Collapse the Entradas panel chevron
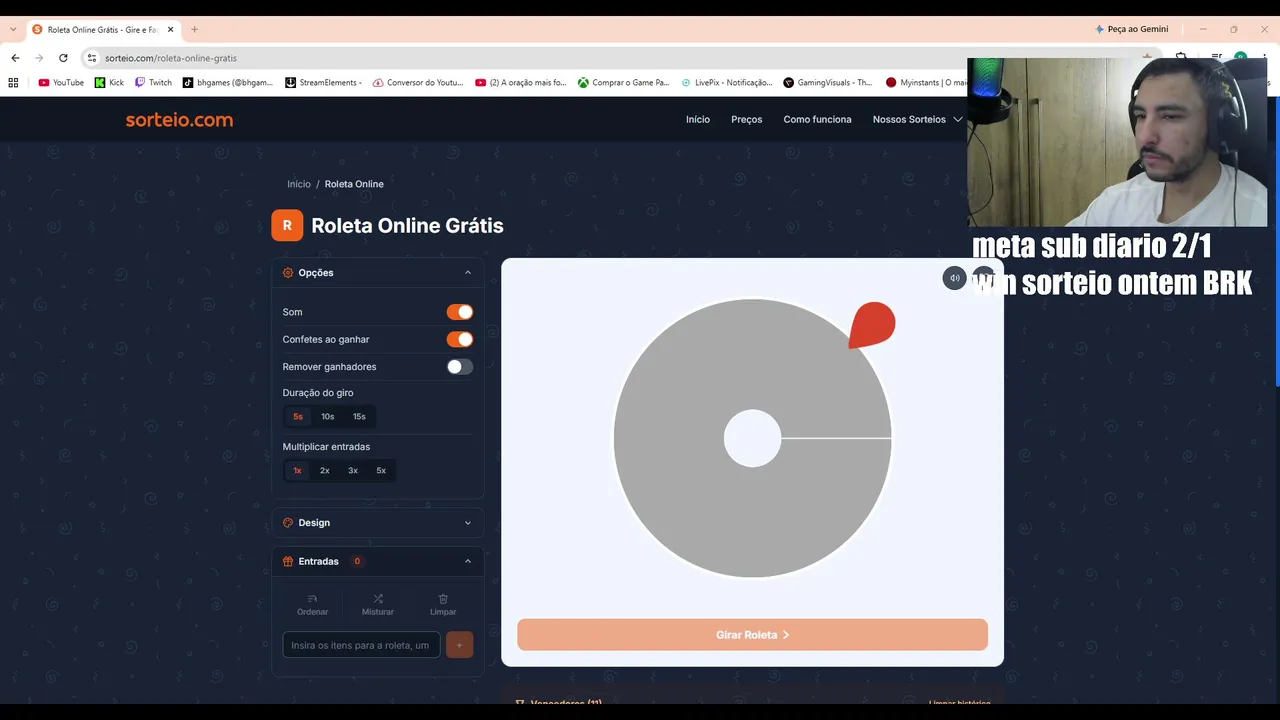The height and width of the screenshot is (720, 1280). coord(468,562)
